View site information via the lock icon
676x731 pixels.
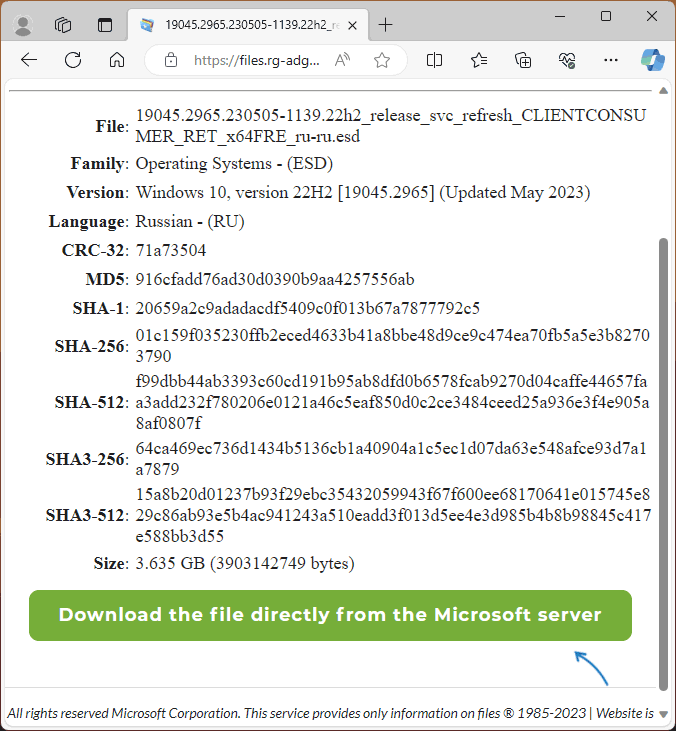[x=171, y=60]
